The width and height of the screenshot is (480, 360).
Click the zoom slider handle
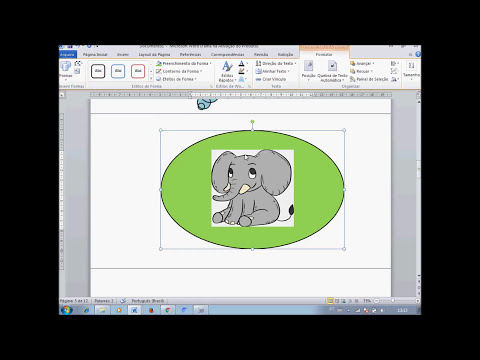coord(393,301)
